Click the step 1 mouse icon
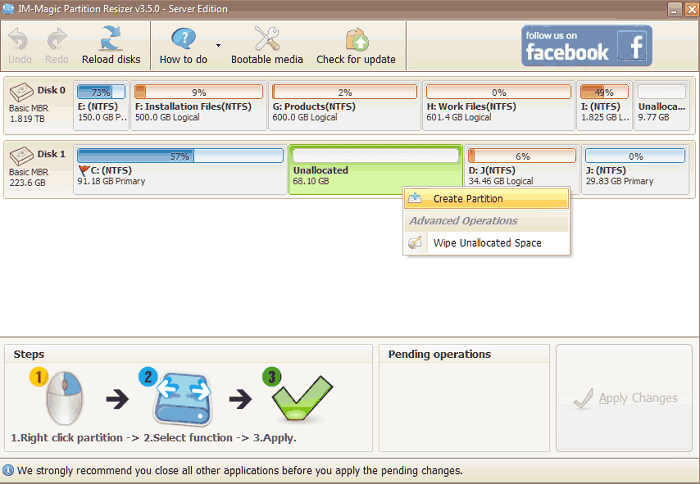The width and height of the screenshot is (700, 484). tap(65, 398)
